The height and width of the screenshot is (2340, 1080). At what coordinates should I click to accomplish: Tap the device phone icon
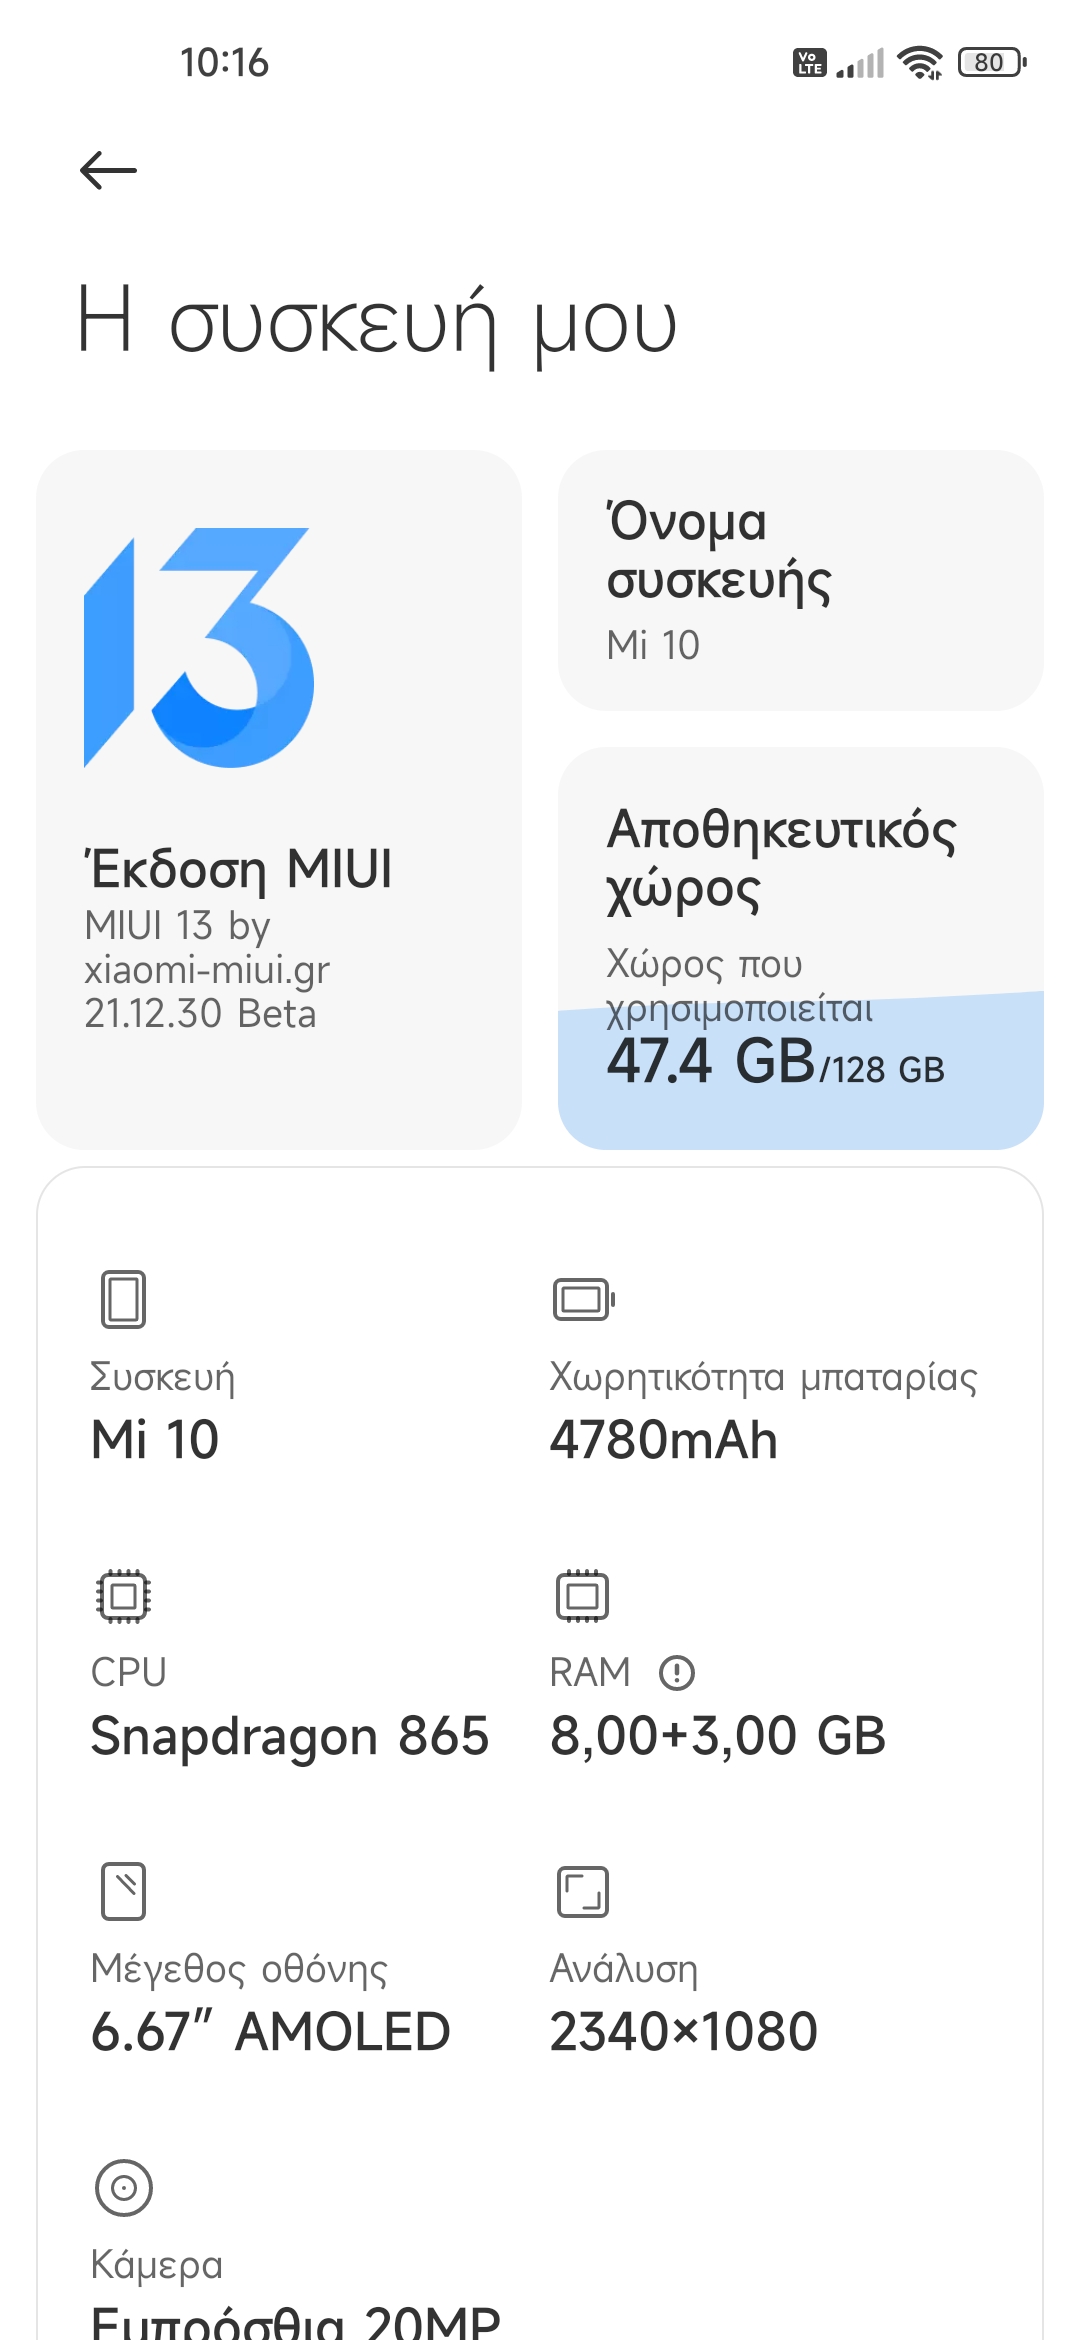(x=123, y=1299)
